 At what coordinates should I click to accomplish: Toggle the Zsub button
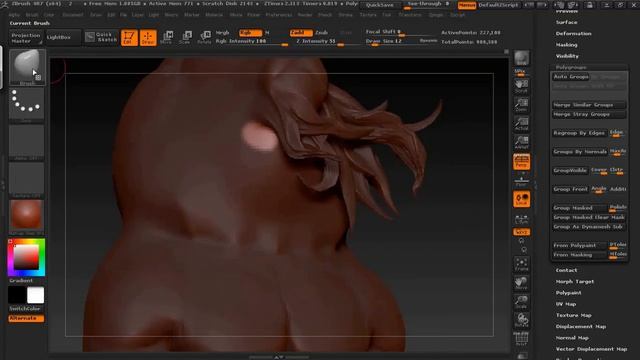322,33
